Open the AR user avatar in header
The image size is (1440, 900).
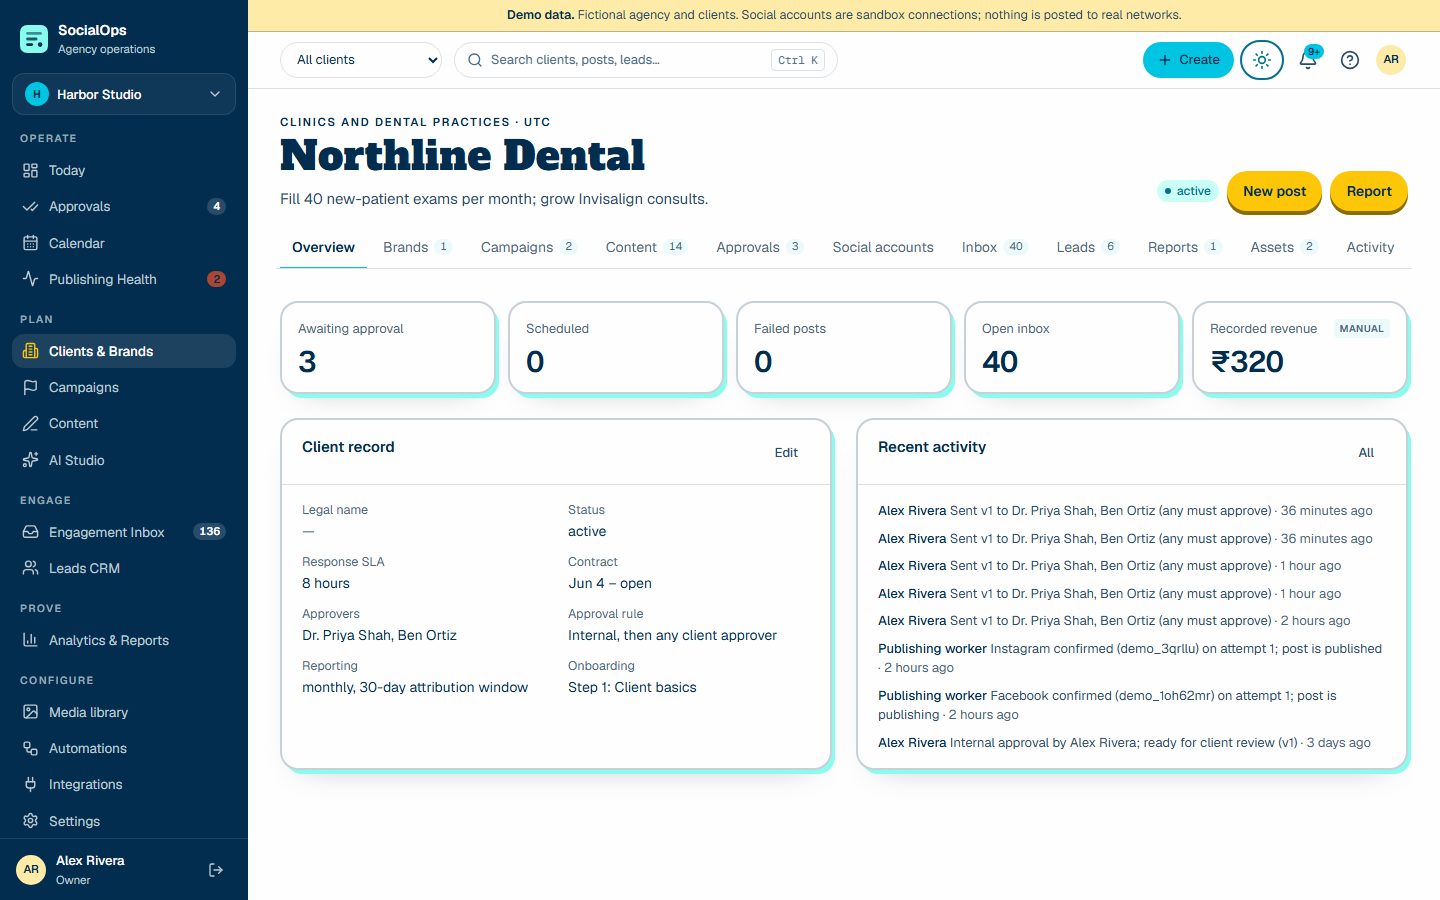pos(1391,60)
